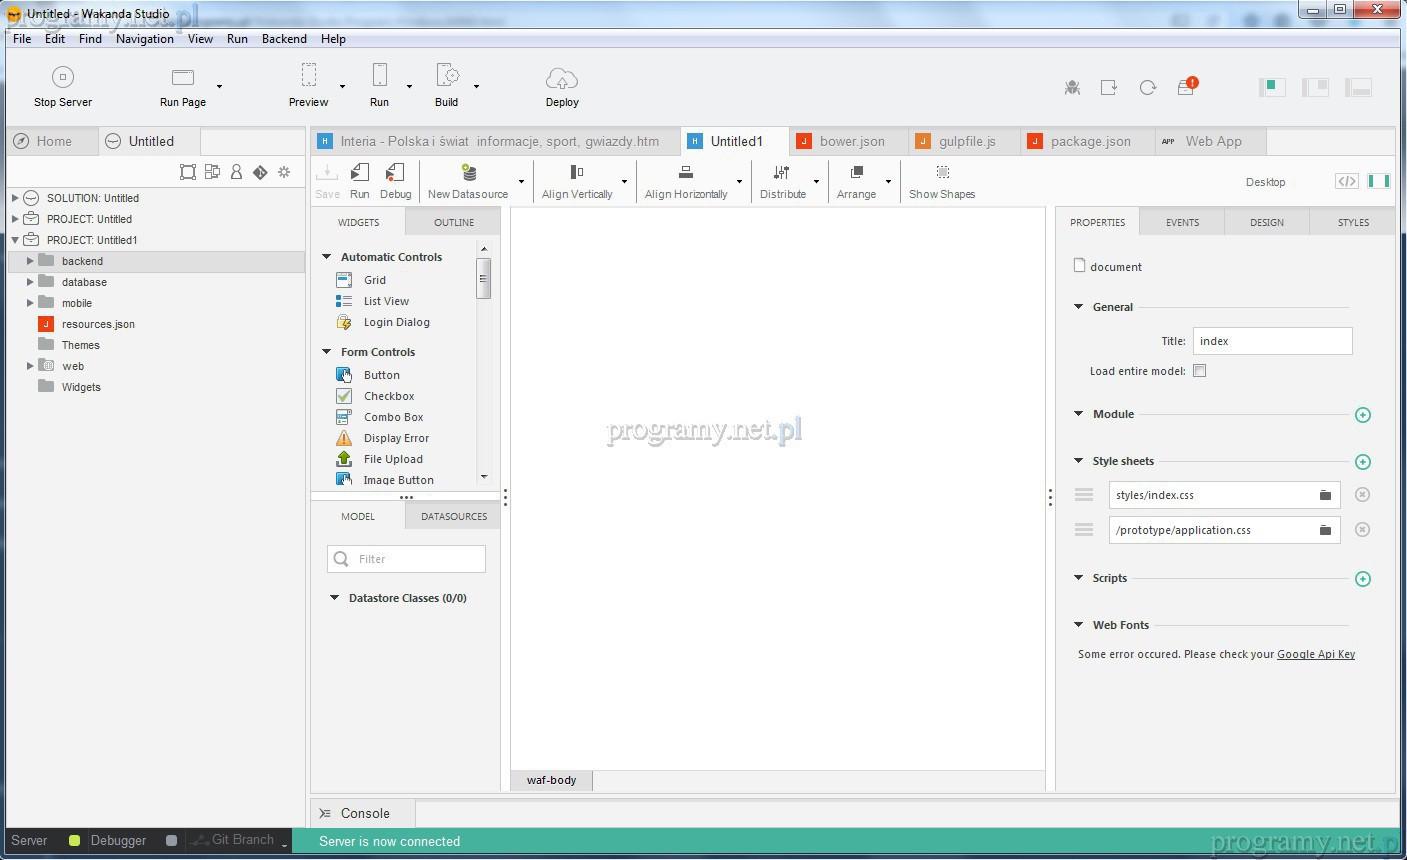Click the datasource Filter input field
Image resolution: width=1407 pixels, height=860 pixels.
tap(407, 559)
